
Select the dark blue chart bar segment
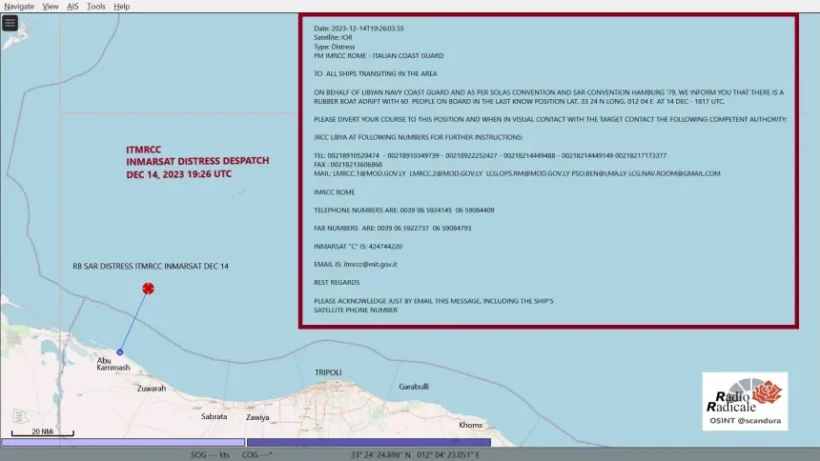click(x=368, y=442)
